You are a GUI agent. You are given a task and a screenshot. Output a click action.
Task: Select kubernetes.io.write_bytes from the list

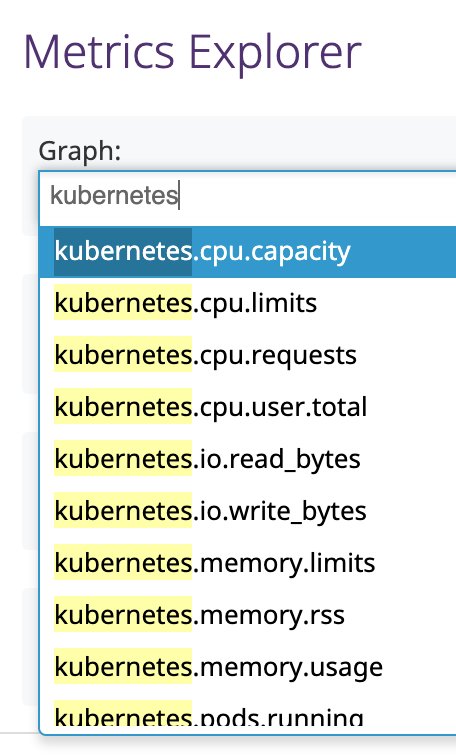point(248,511)
